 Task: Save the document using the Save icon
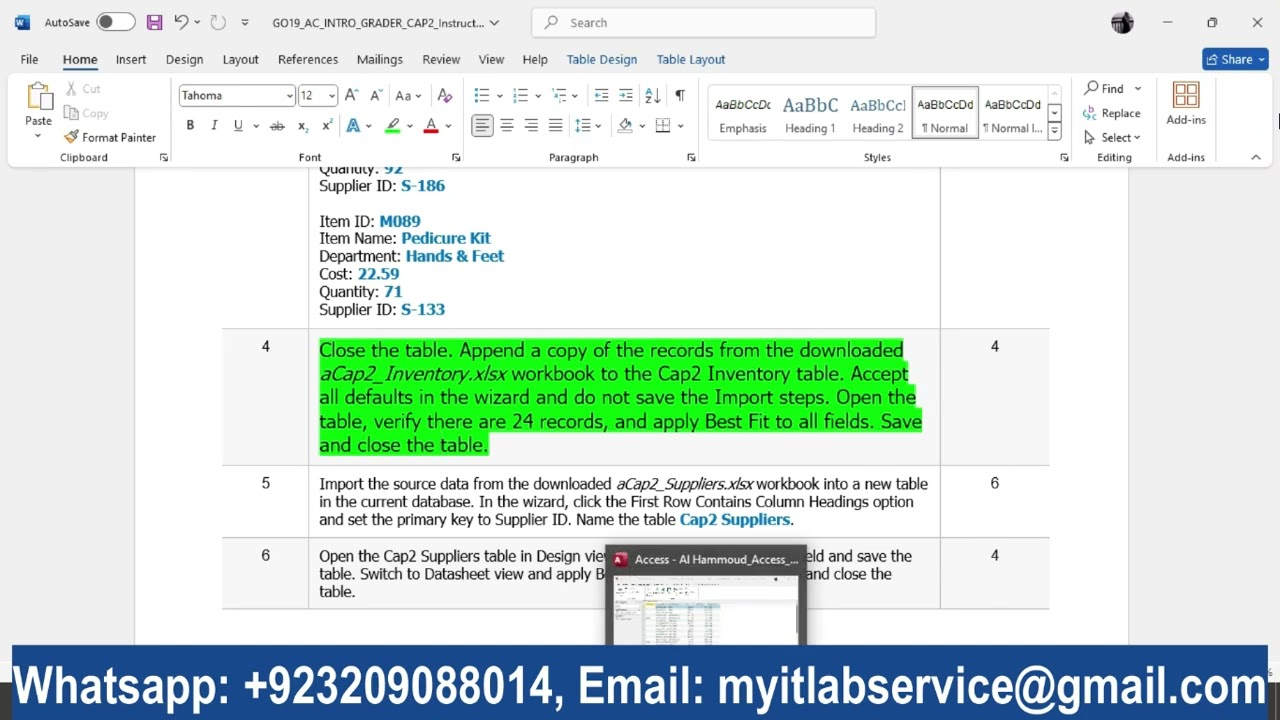pos(154,22)
